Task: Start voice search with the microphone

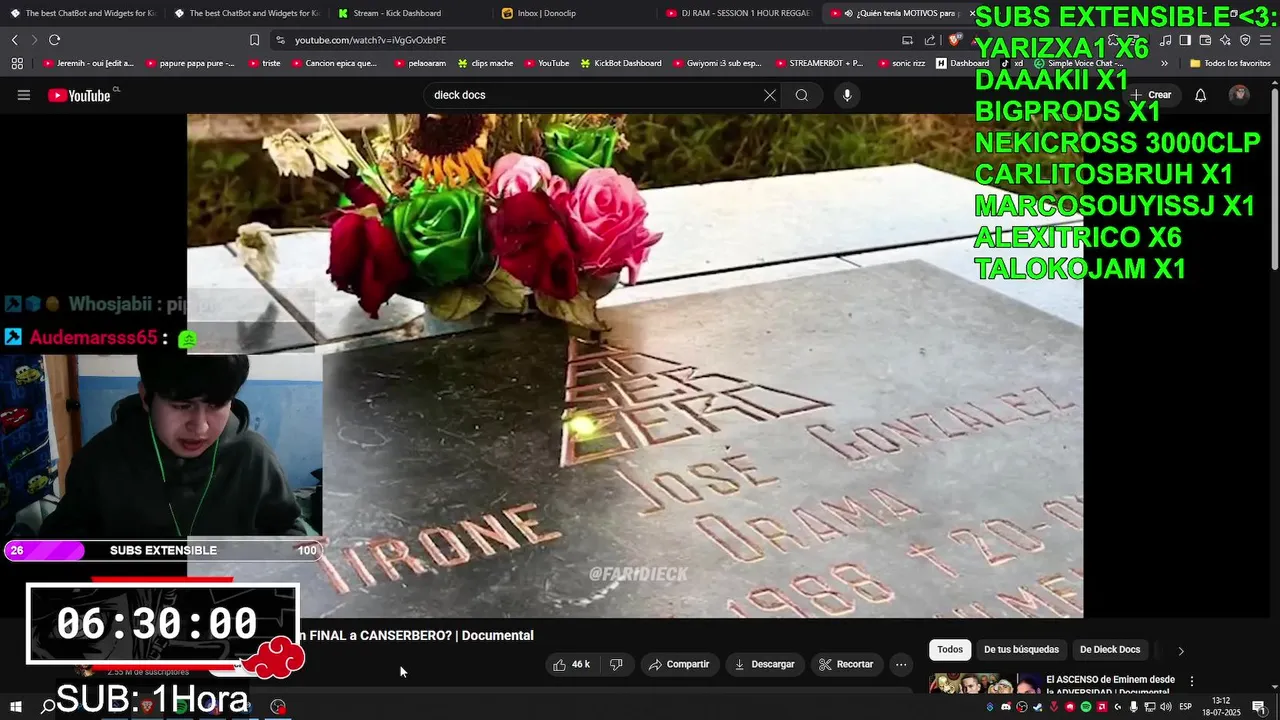Action: pyautogui.click(x=847, y=95)
